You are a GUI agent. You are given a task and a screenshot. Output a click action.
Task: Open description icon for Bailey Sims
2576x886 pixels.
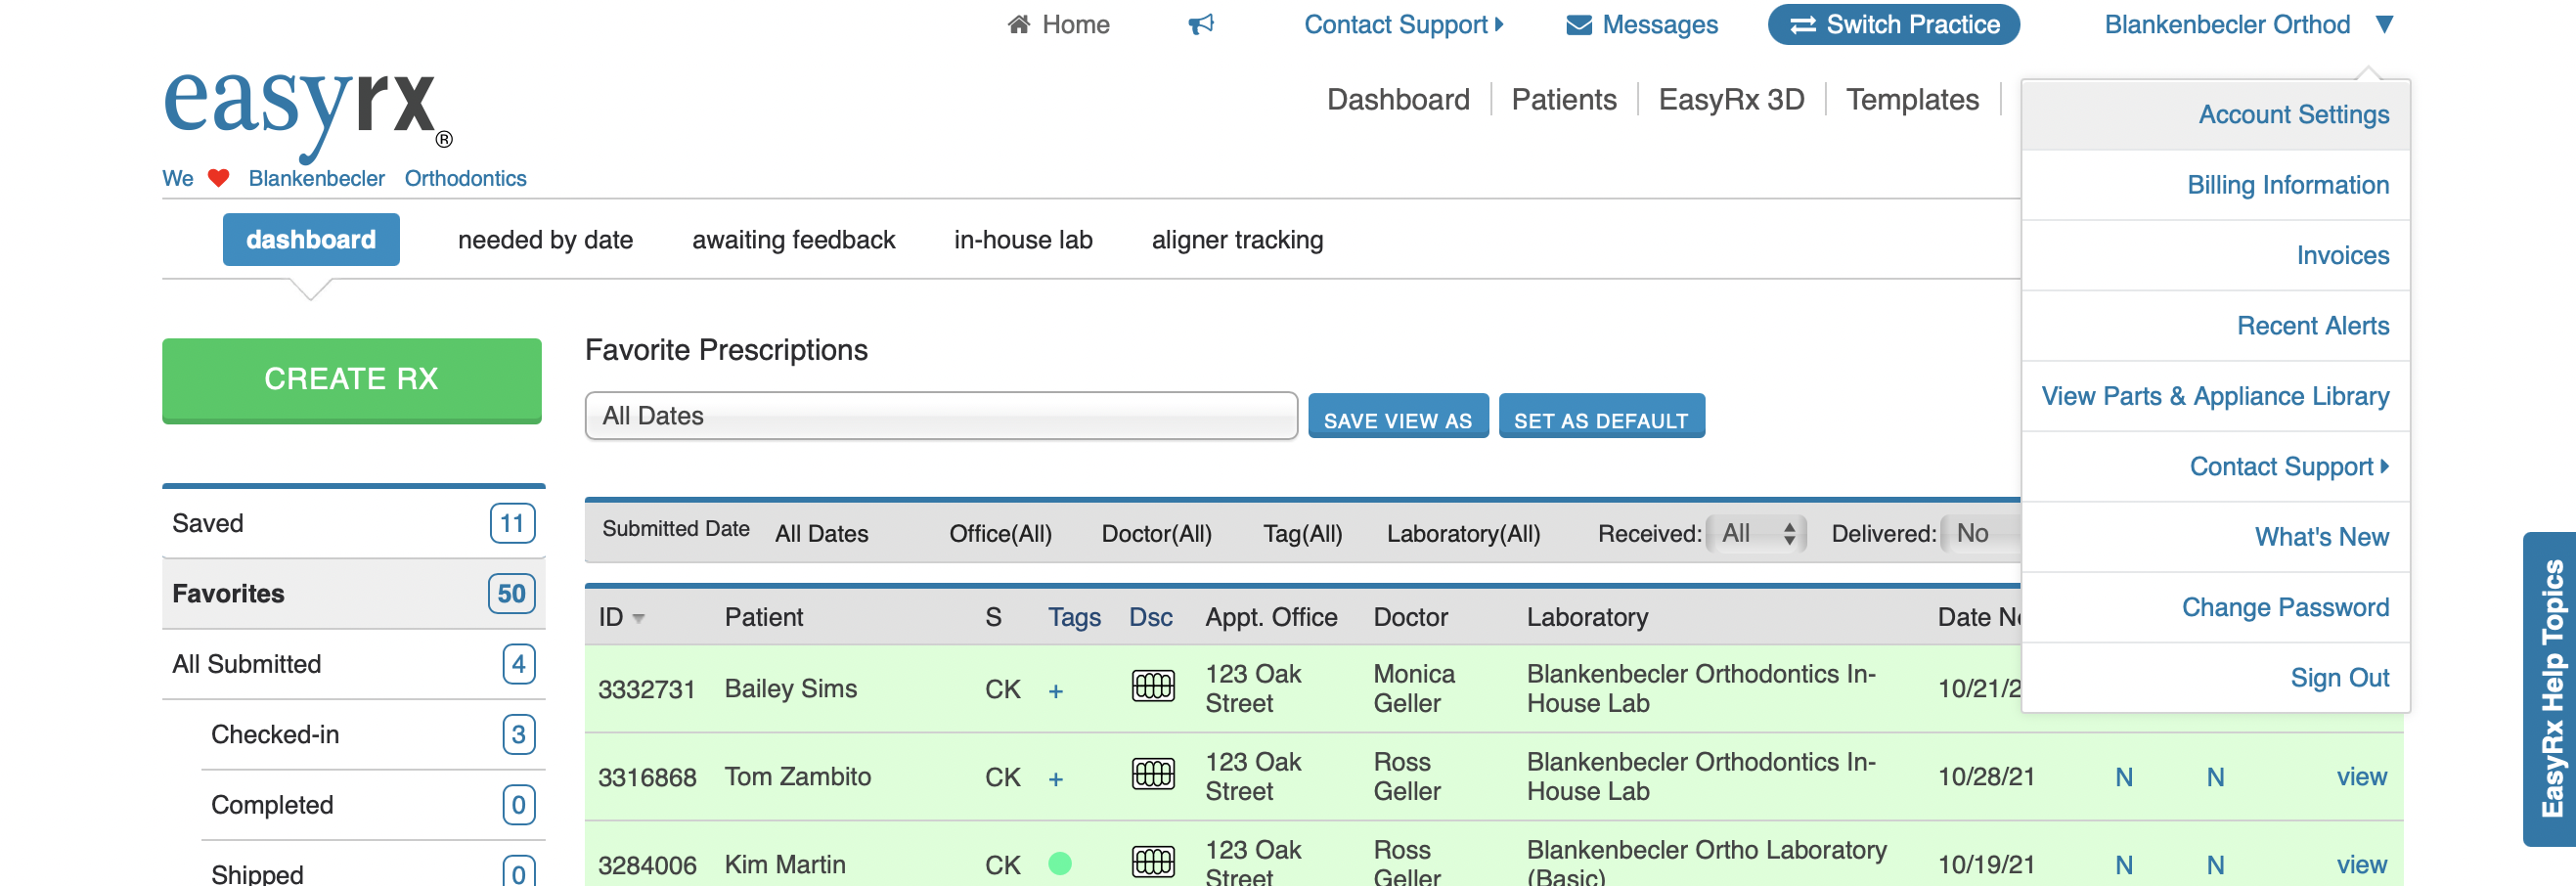1152,686
